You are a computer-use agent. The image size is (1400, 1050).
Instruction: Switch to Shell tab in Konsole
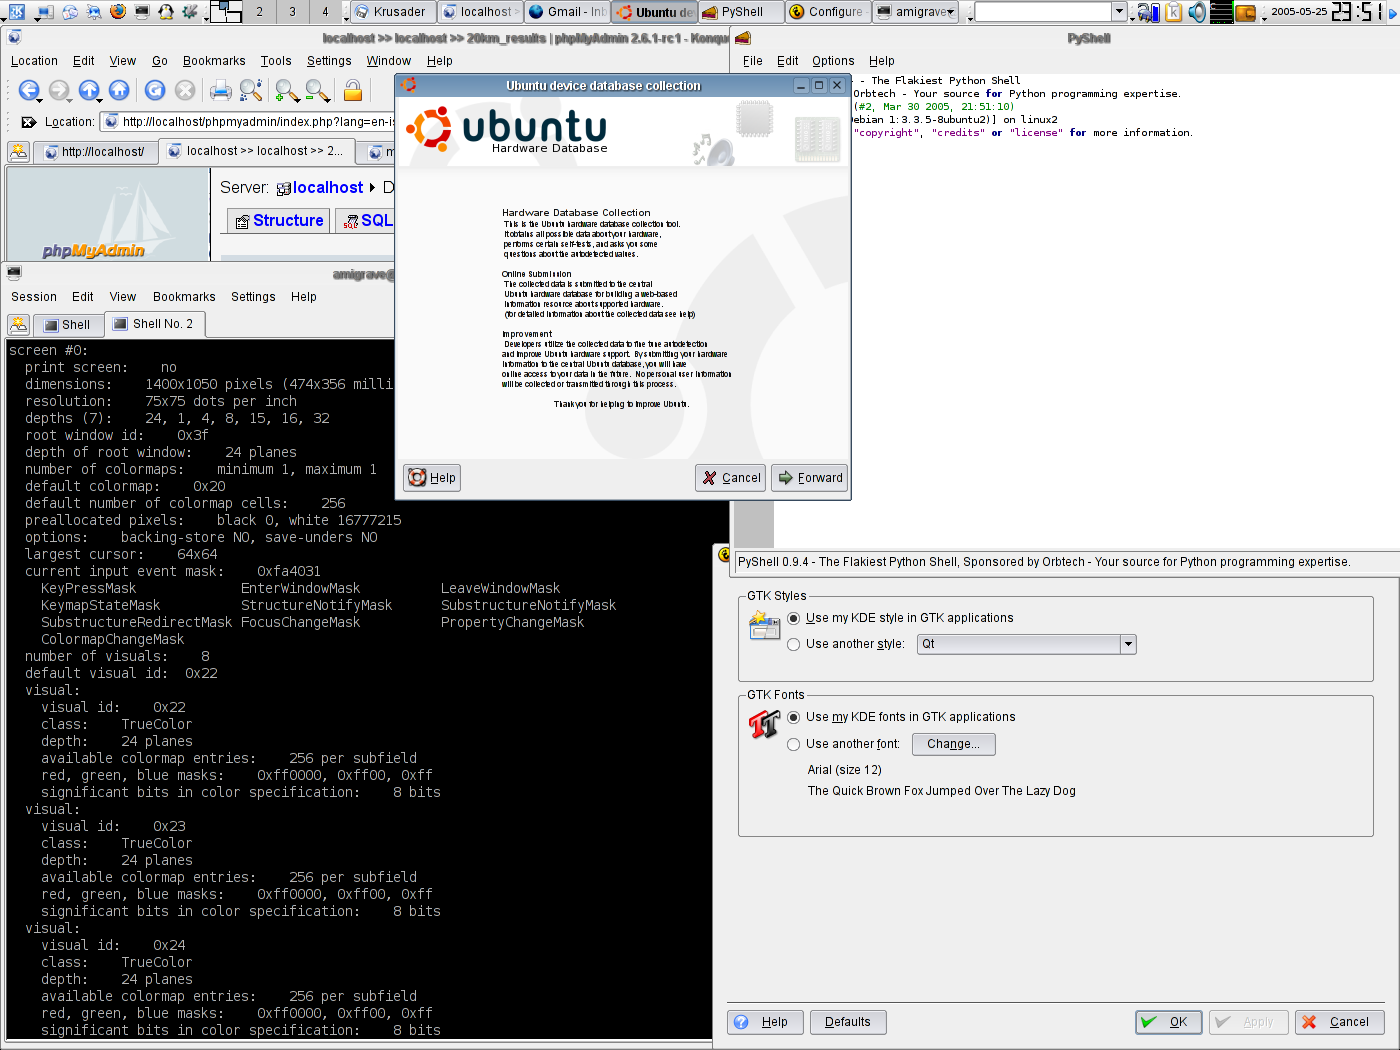click(67, 325)
